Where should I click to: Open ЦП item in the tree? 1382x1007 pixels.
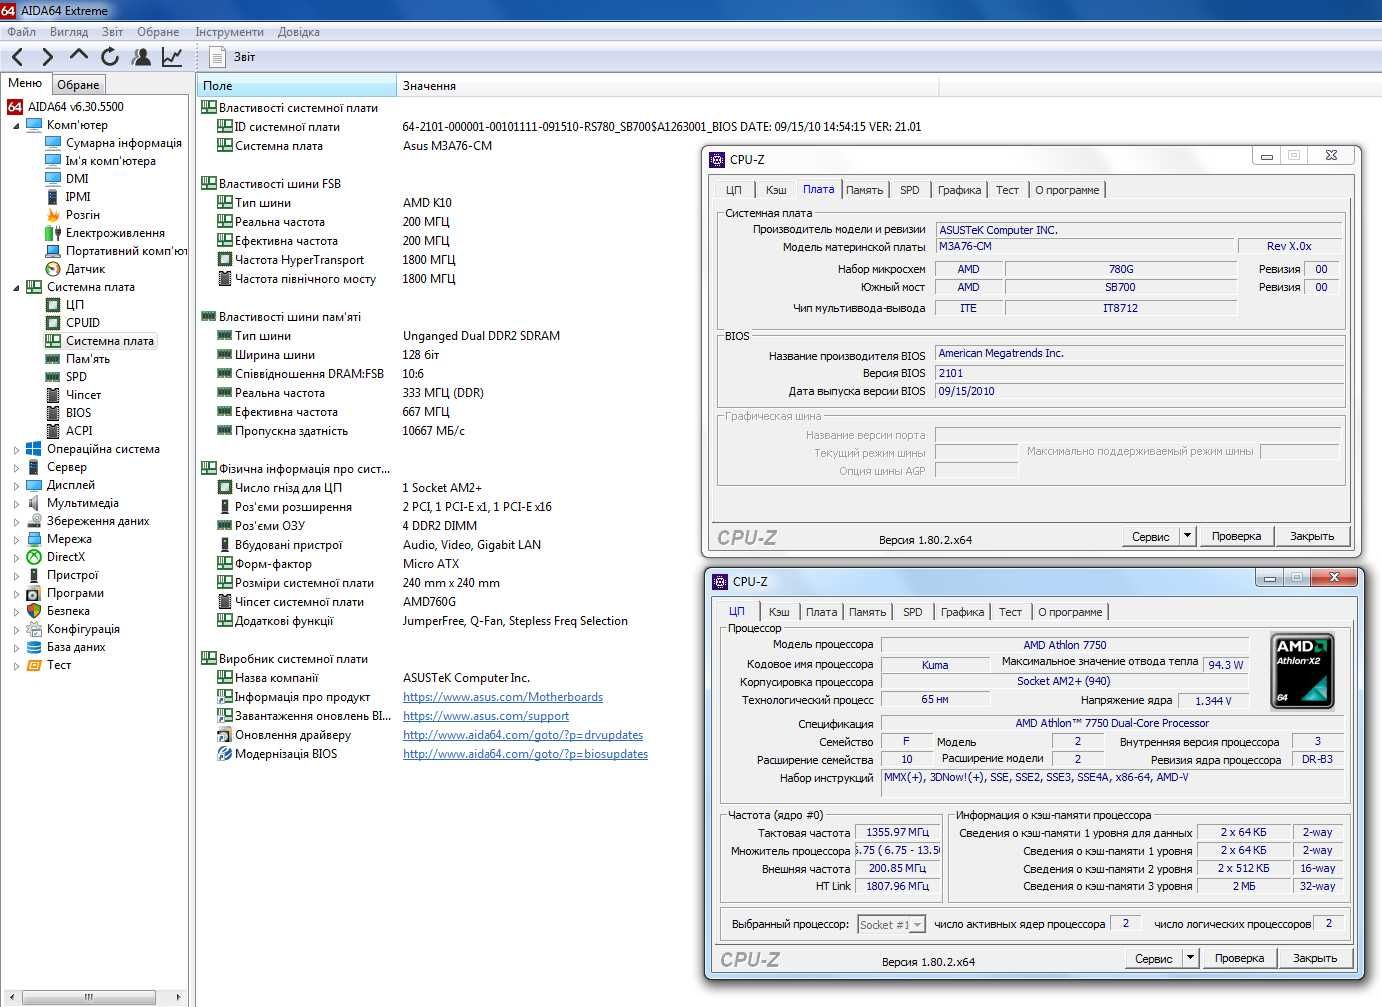coord(75,304)
